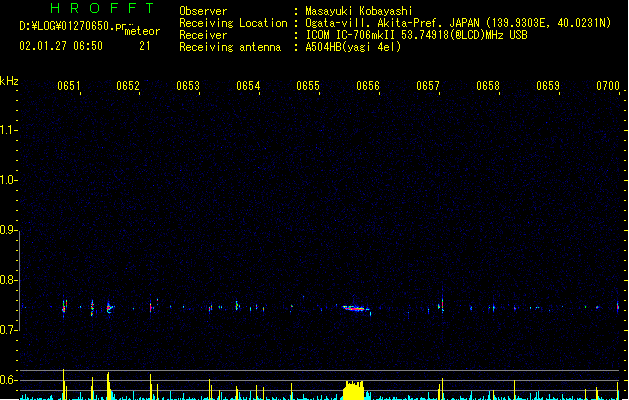Click the 0.8 kHz frequency label

click(8, 280)
